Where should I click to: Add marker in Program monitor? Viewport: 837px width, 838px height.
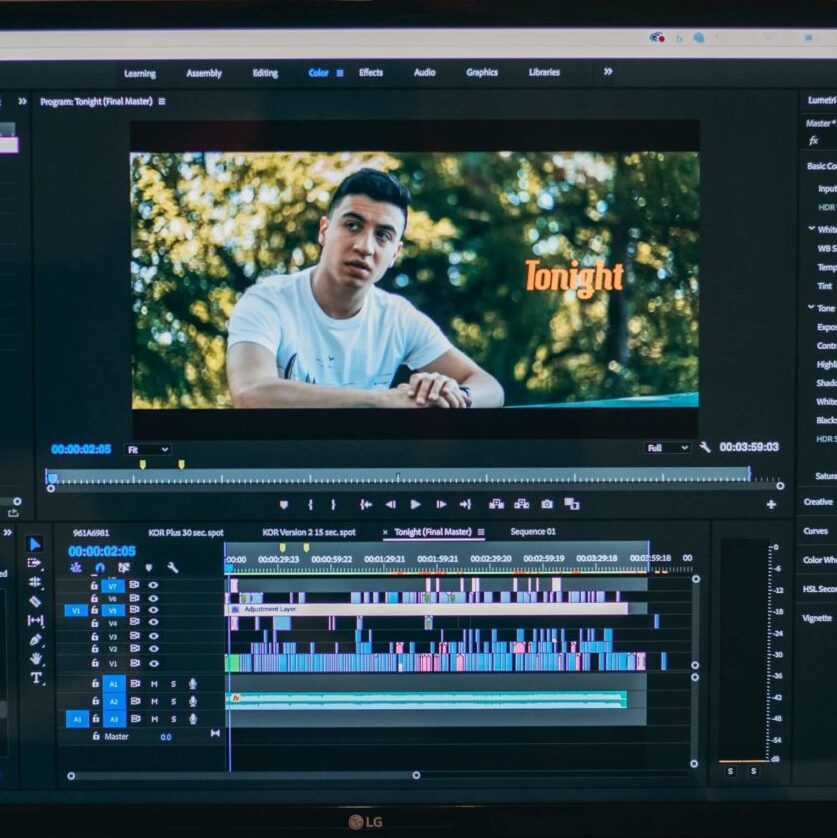(284, 505)
